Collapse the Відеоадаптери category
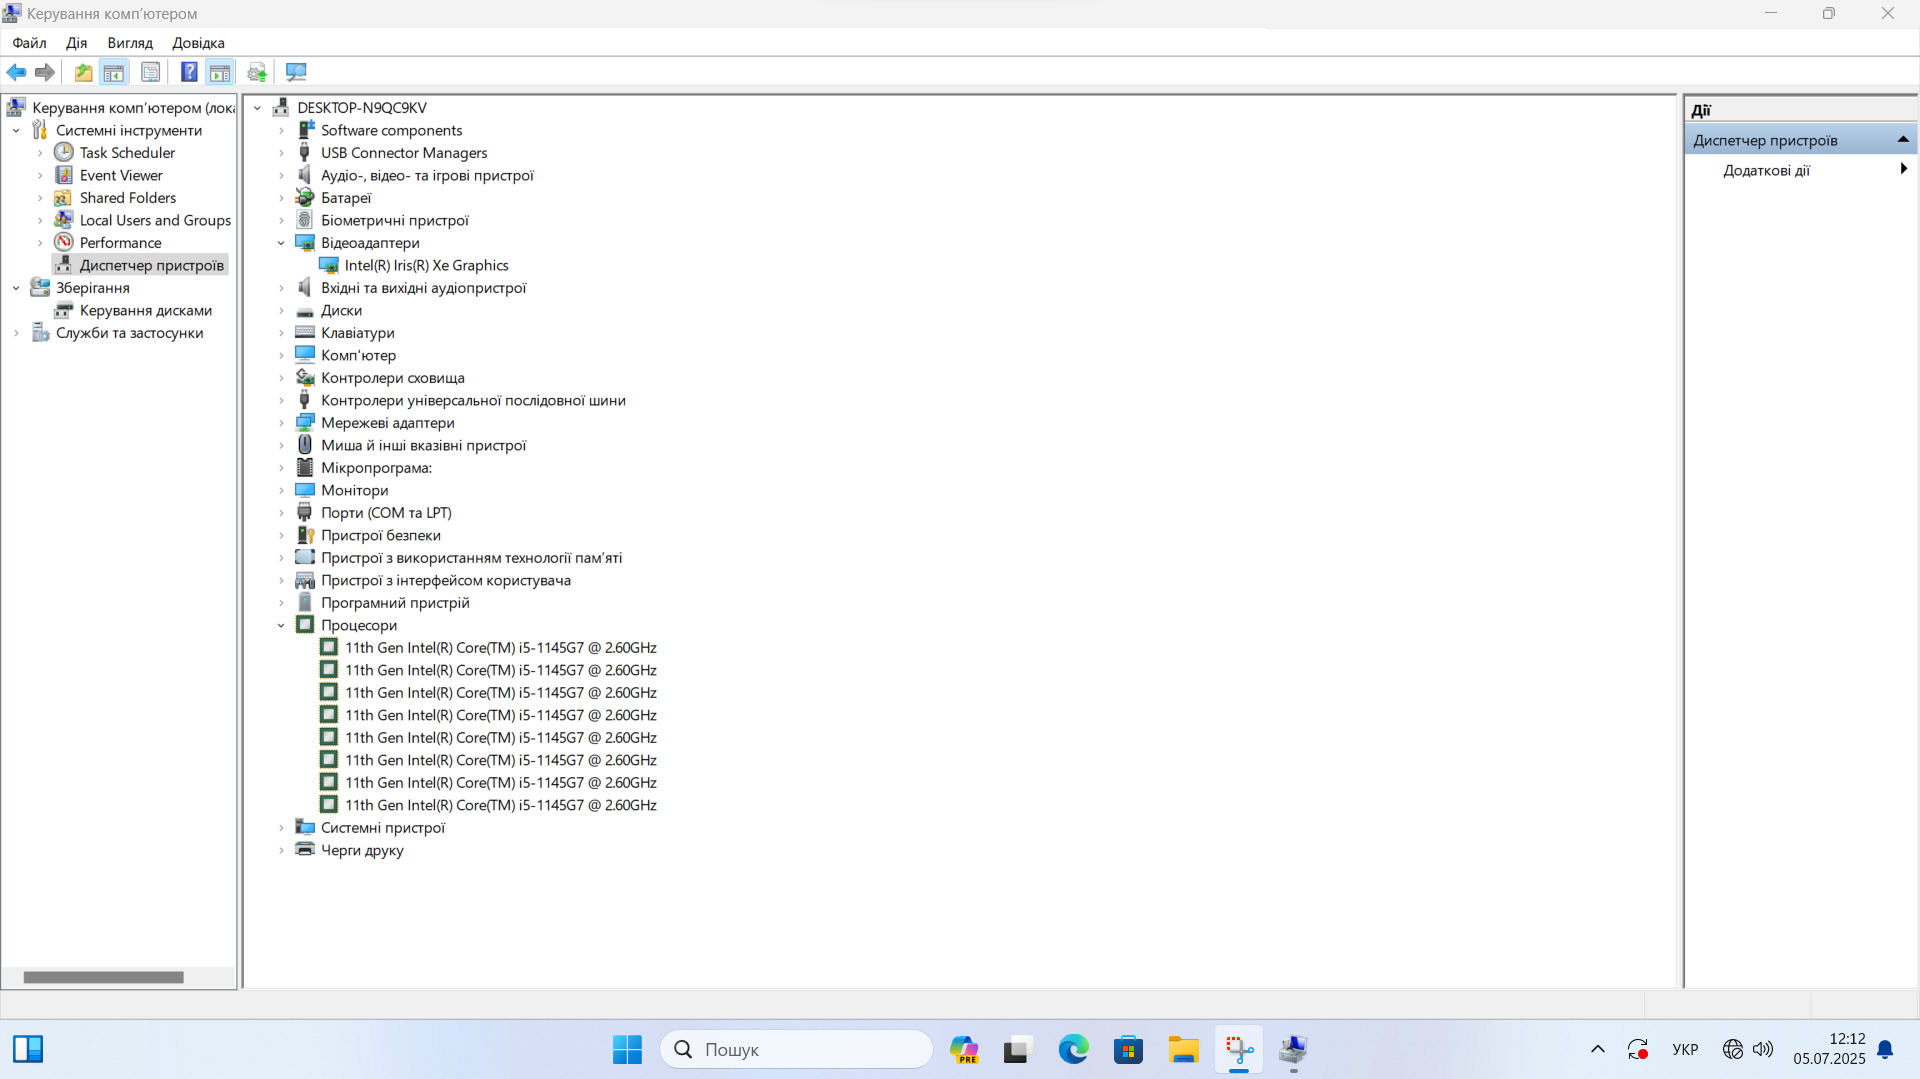The height and width of the screenshot is (1079, 1920). coord(281,243)
